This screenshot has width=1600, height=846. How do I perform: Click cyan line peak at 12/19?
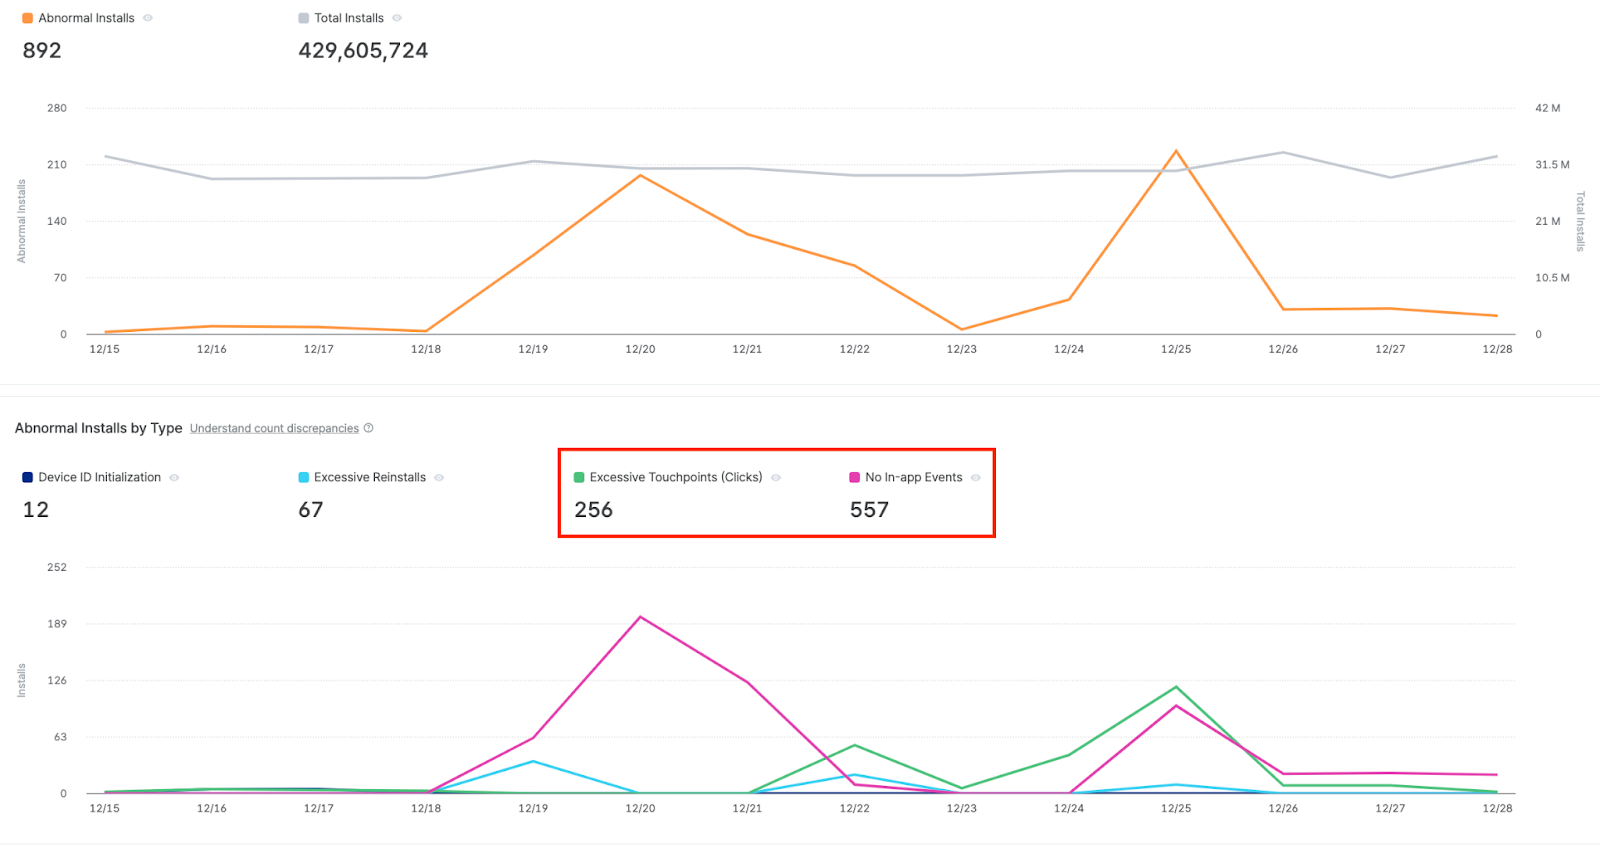(533, 762)
